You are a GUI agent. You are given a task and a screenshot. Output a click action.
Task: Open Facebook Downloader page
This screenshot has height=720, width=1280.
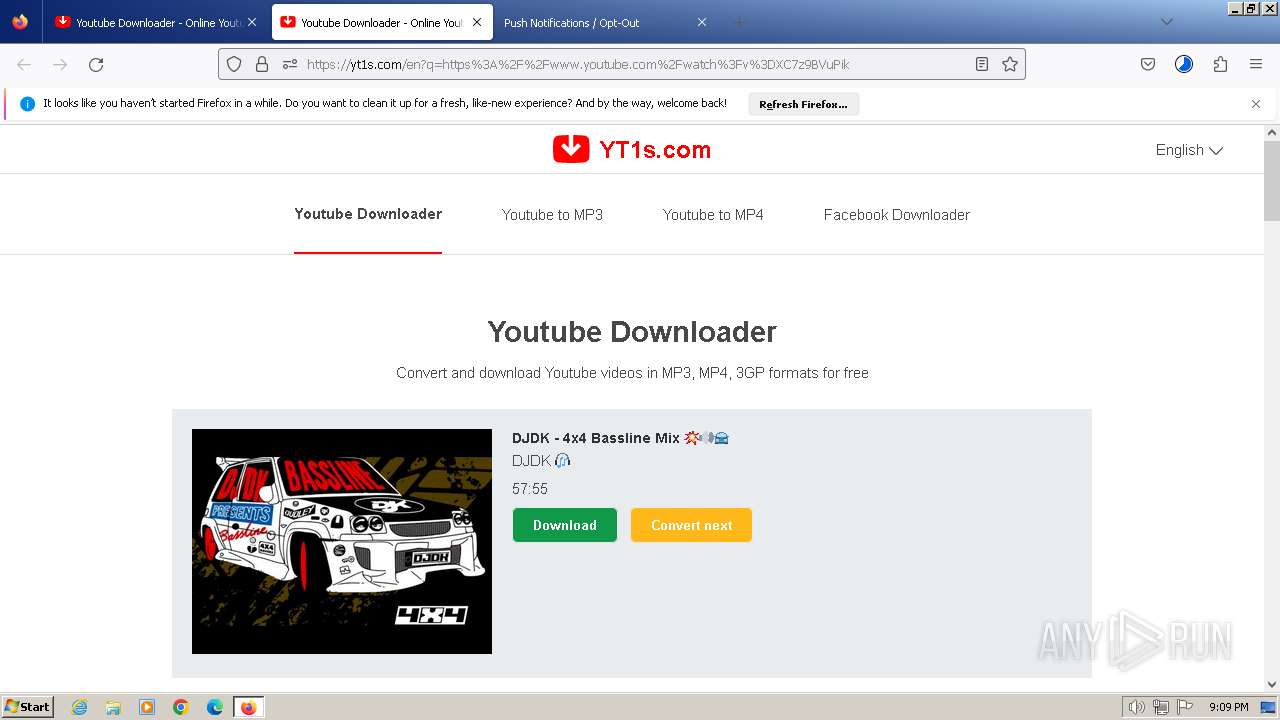pos(897,215)
